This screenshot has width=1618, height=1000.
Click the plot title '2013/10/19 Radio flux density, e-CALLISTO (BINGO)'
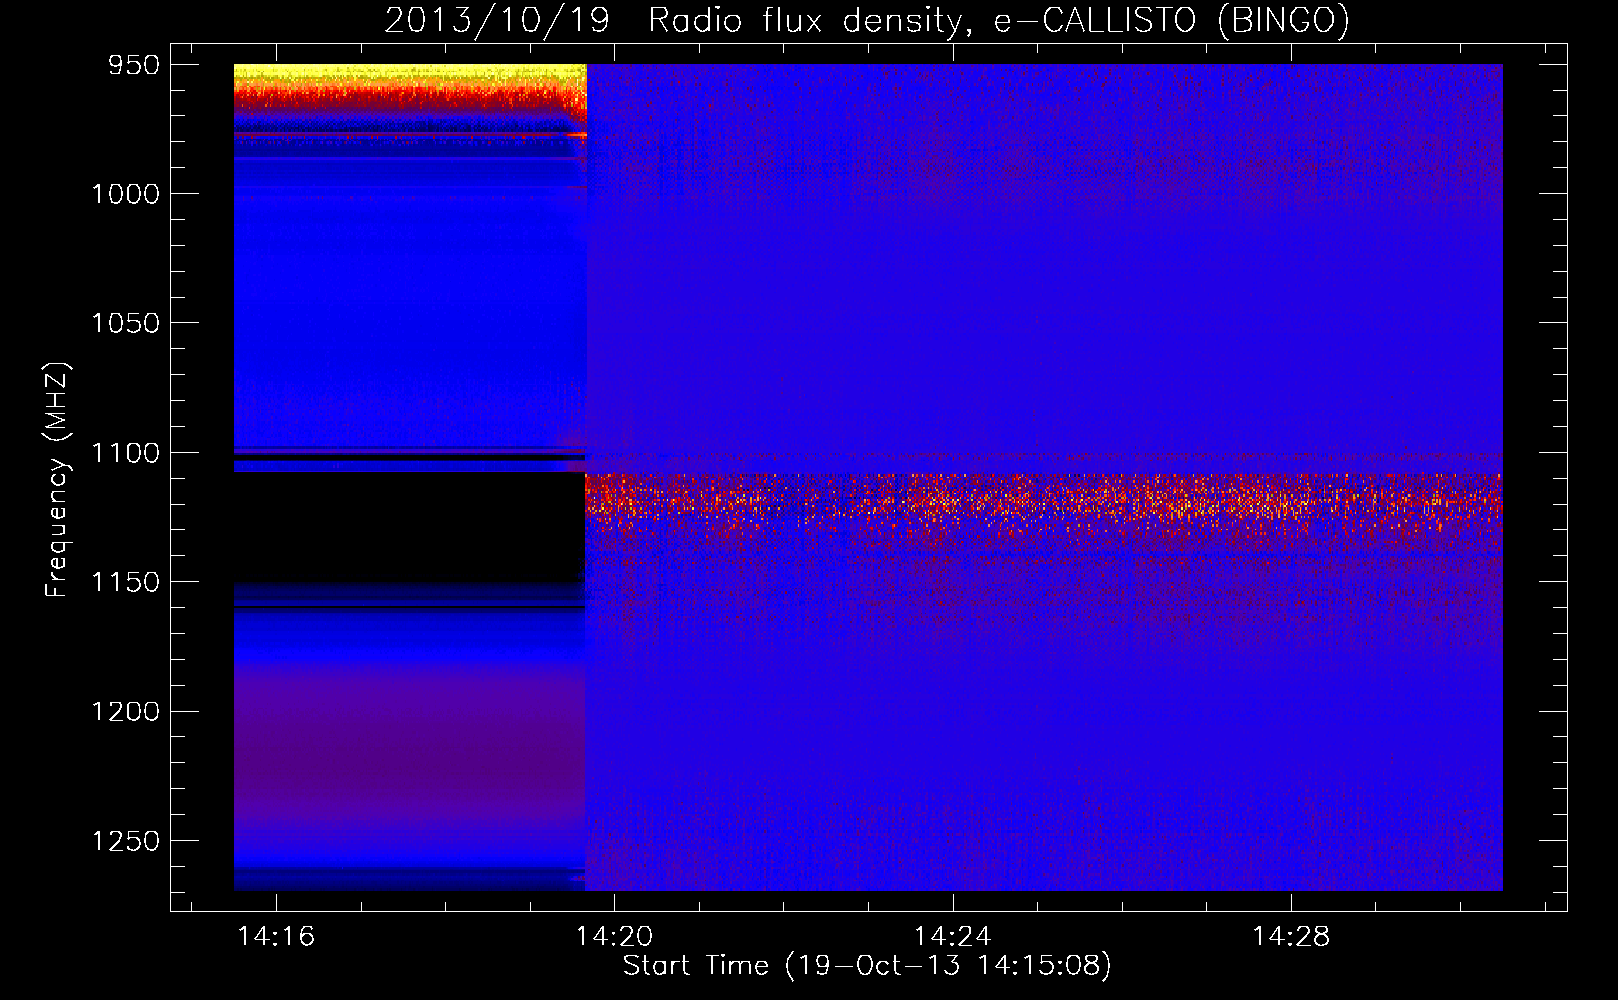point(867,20)
